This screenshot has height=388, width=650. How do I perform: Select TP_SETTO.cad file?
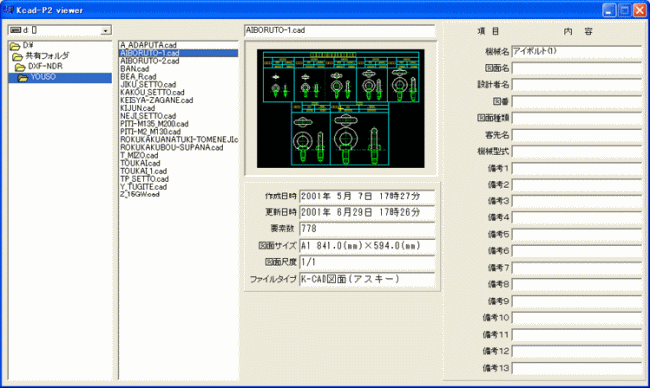(144, 179)
